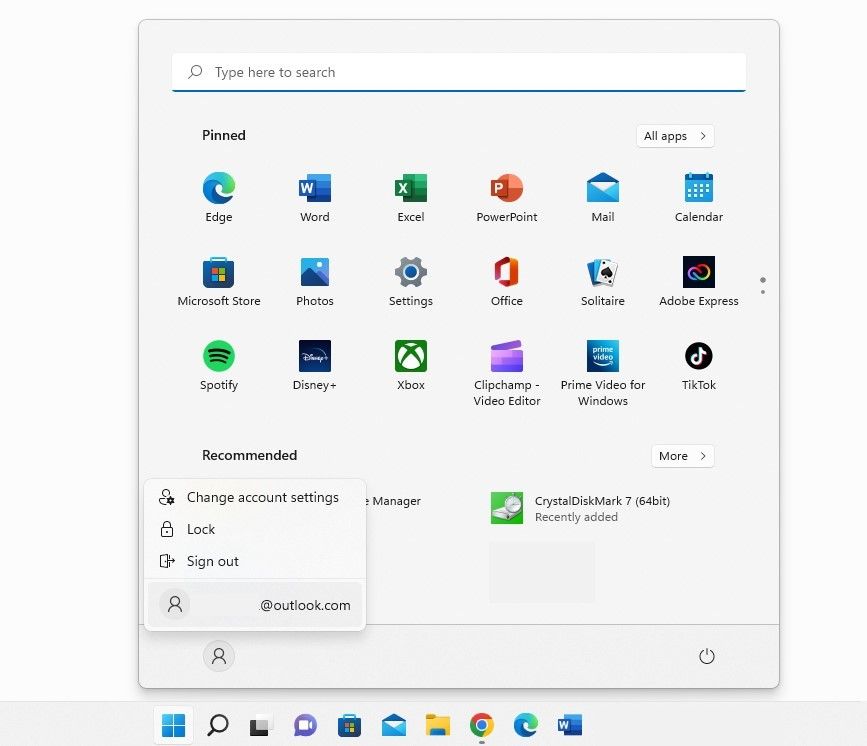Choose Lock from account menu

click(x=255, y=529)
